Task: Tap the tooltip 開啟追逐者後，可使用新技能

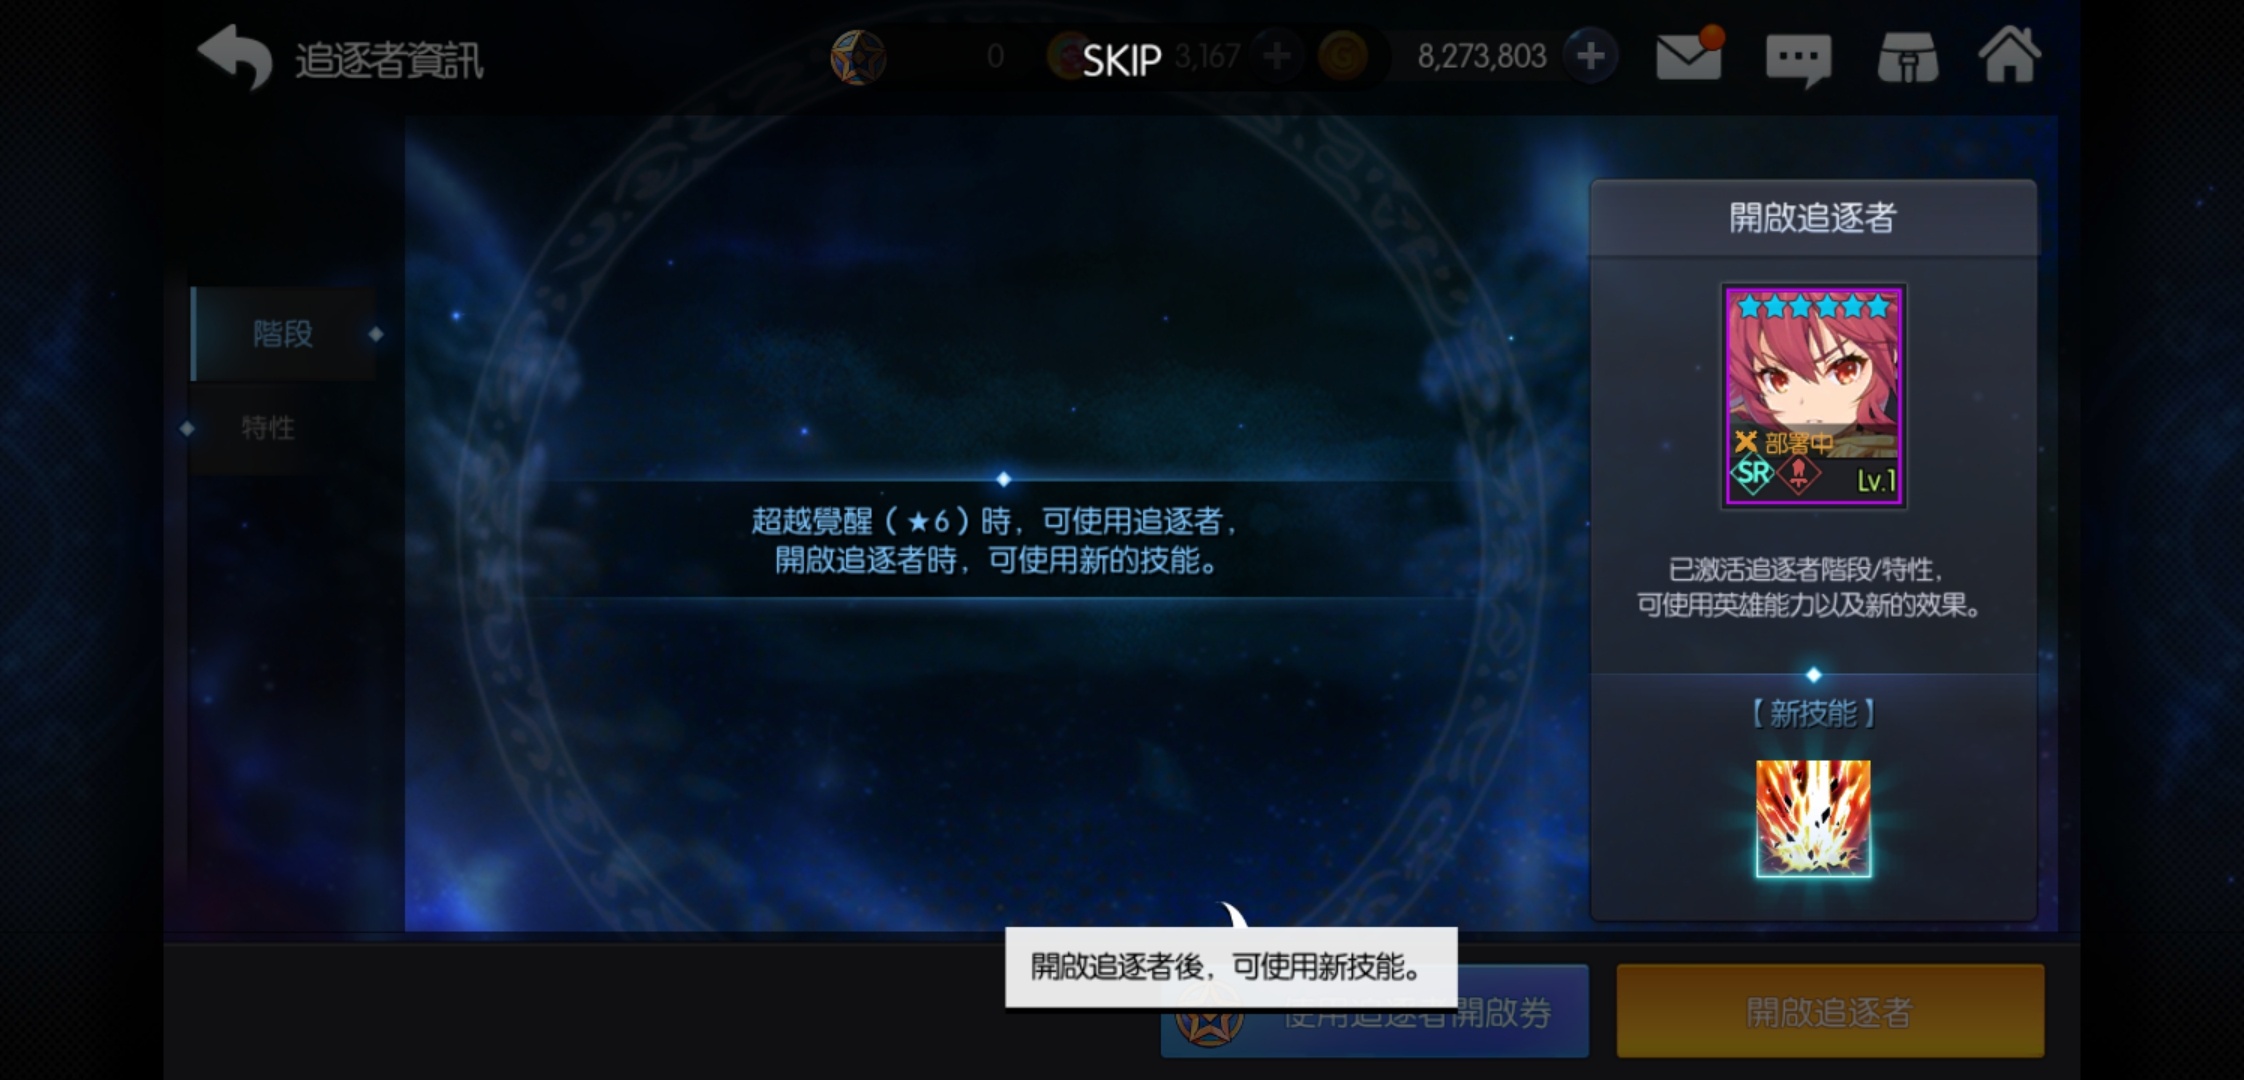Action: pos(1231,967)
